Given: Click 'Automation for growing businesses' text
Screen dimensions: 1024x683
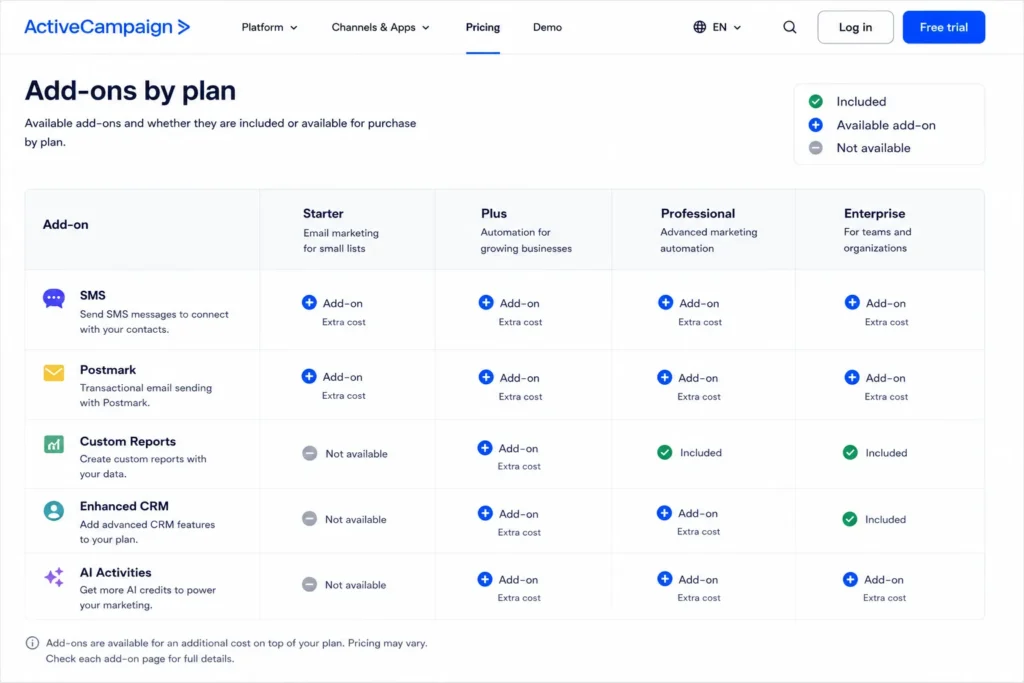Looking at the screenshot, I should (x=526, y=240).
